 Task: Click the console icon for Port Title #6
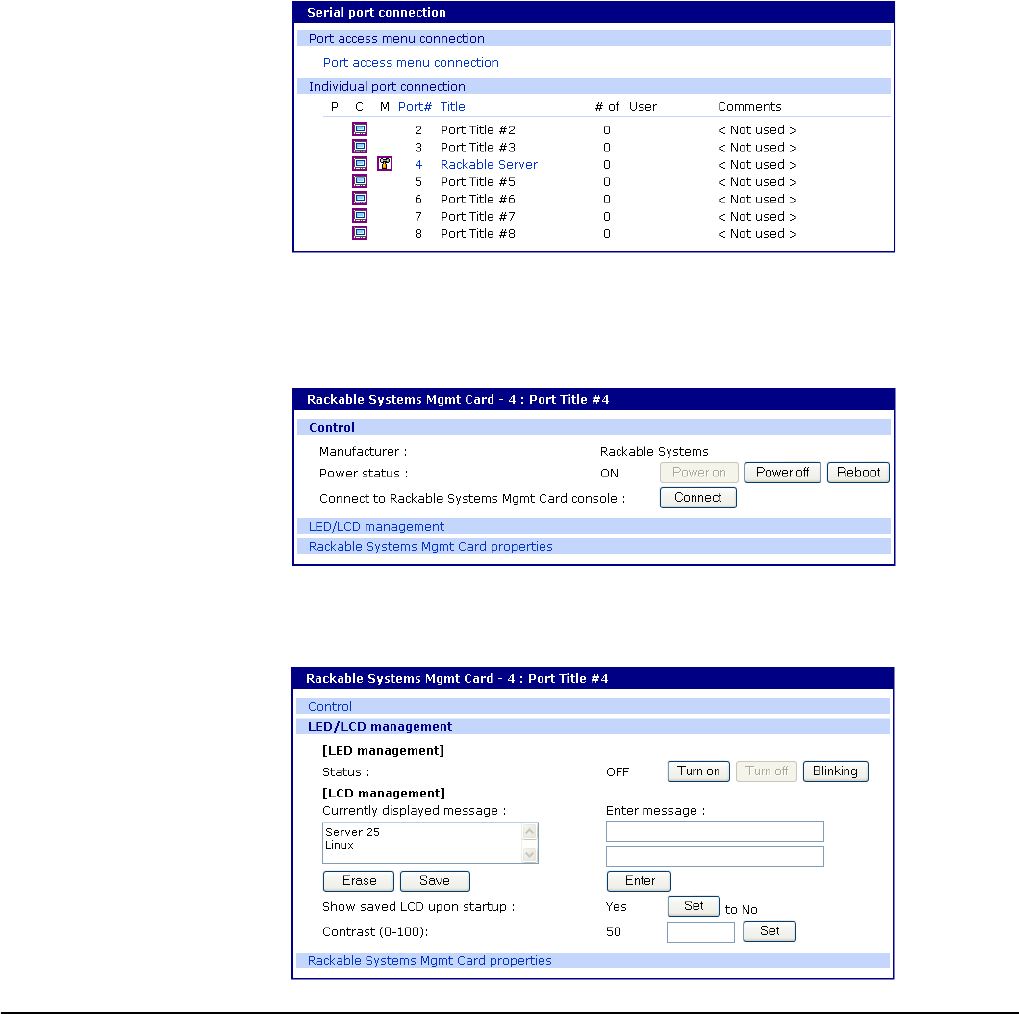click(359, 198)
